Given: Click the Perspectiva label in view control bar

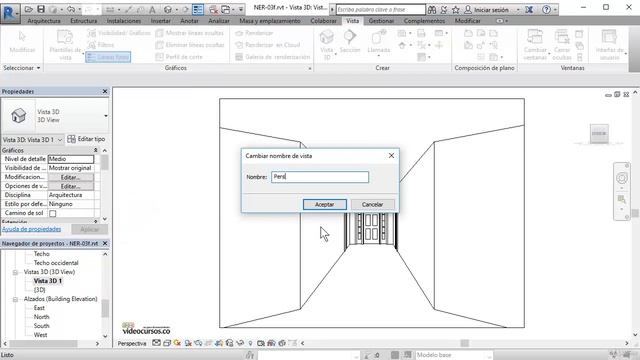Looking at the screenshot, I should (x=132, y=344).
